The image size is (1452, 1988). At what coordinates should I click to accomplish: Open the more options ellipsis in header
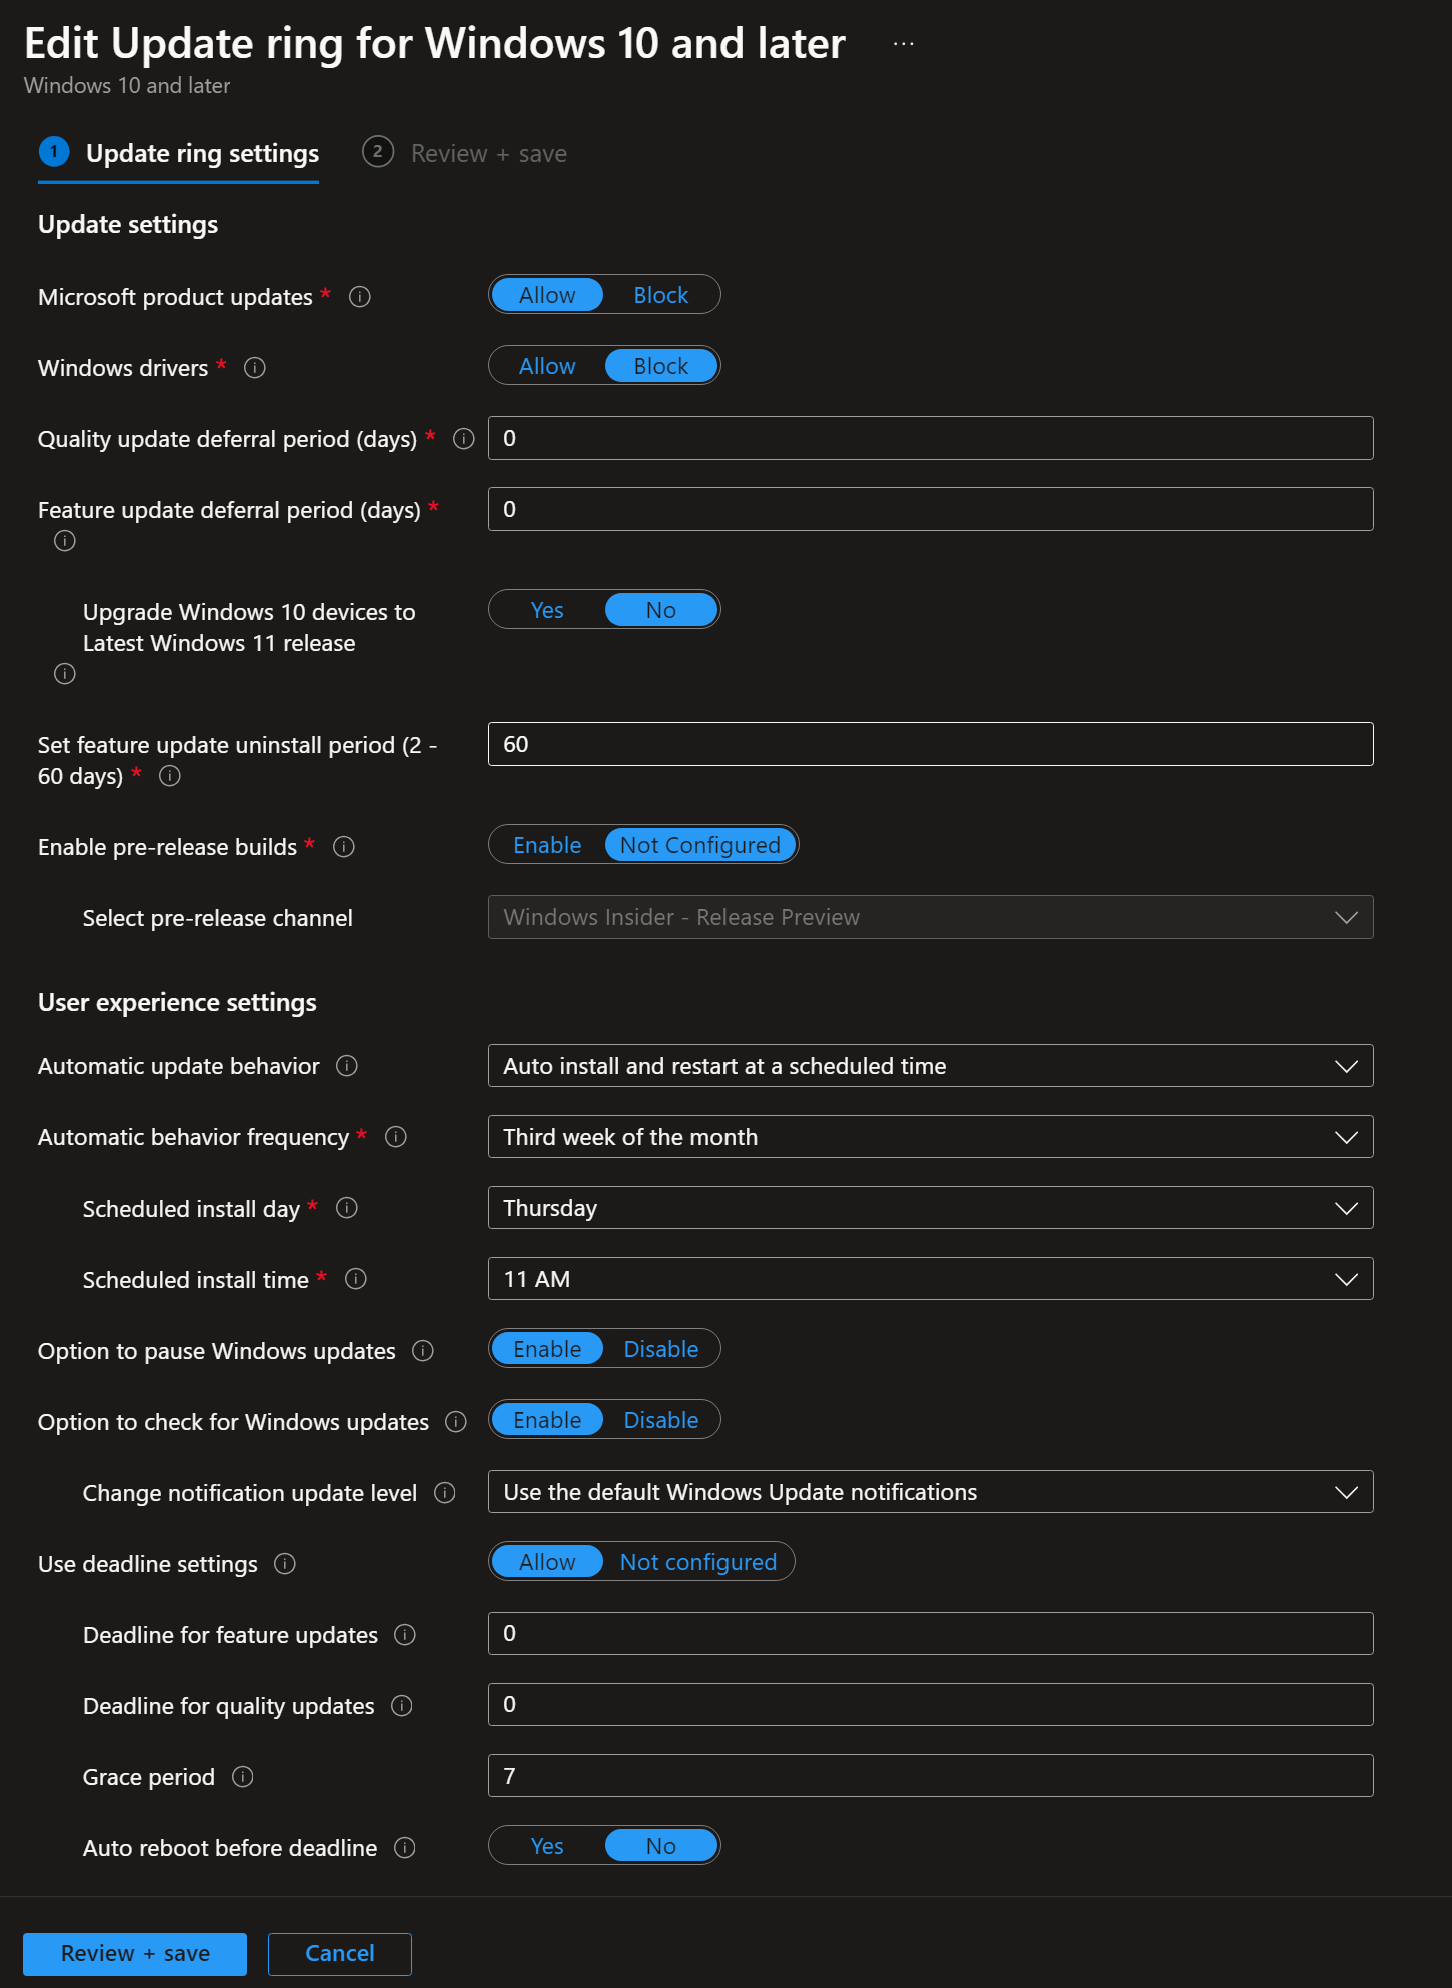point(904,44)
